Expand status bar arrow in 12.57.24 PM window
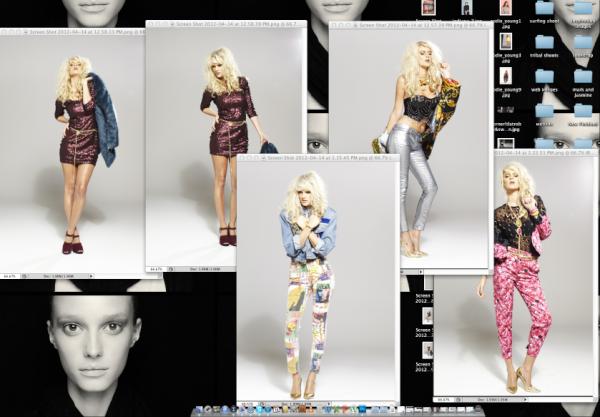The height and width of the screenshot is (417, 600). pos(421,272)
